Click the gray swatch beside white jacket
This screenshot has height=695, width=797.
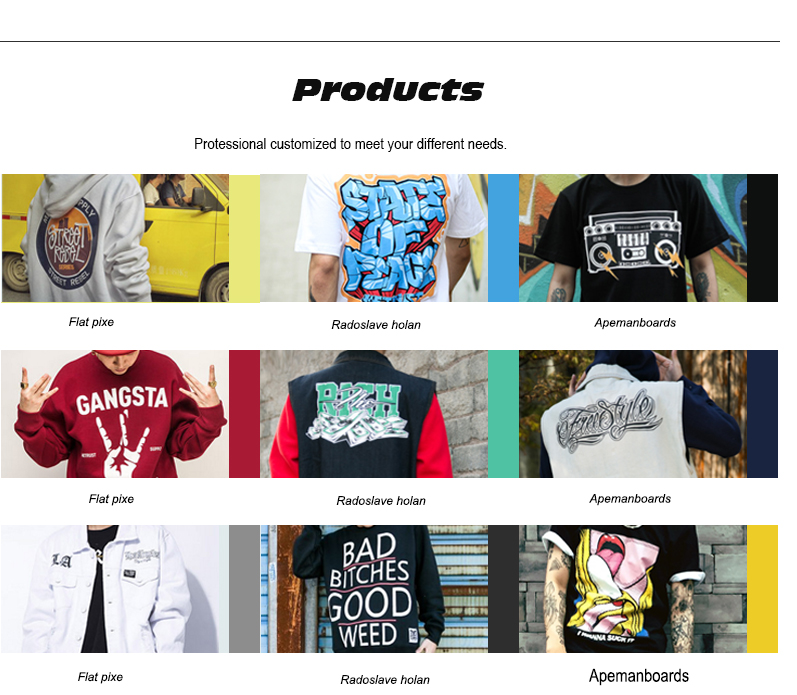pyautogui.click(x=244, y=589)
